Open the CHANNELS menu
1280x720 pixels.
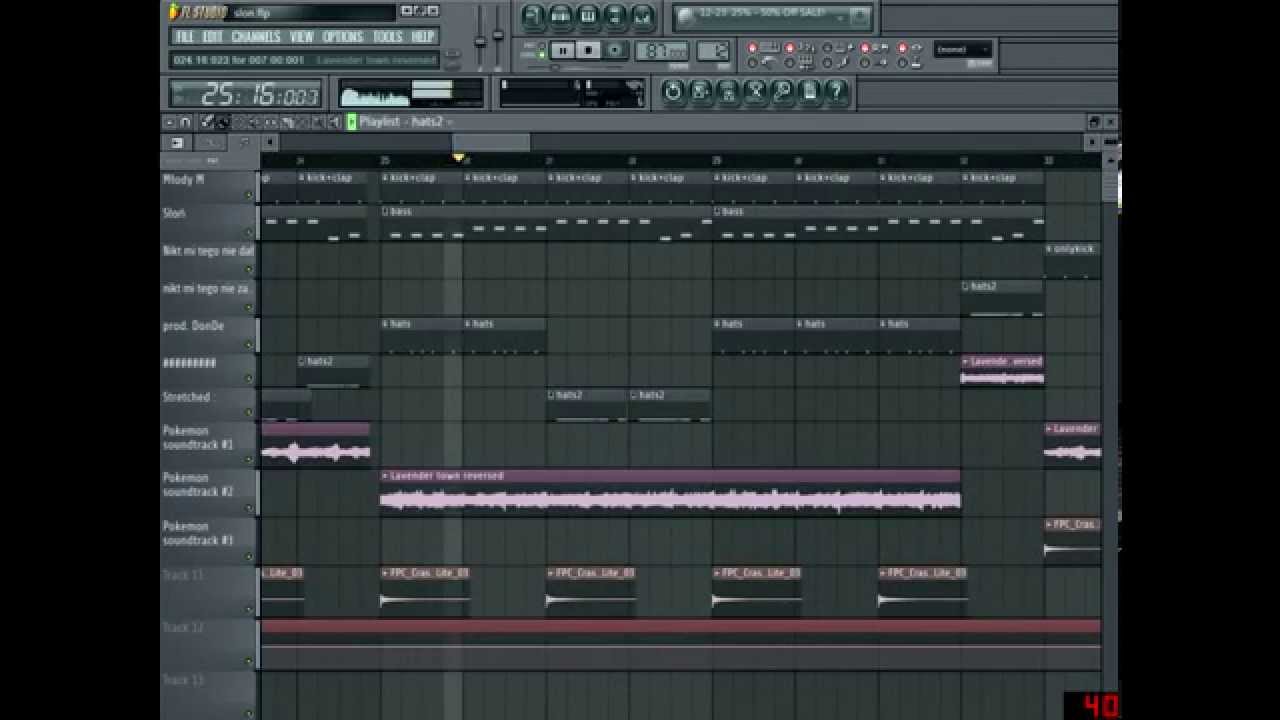coord(256,37)
